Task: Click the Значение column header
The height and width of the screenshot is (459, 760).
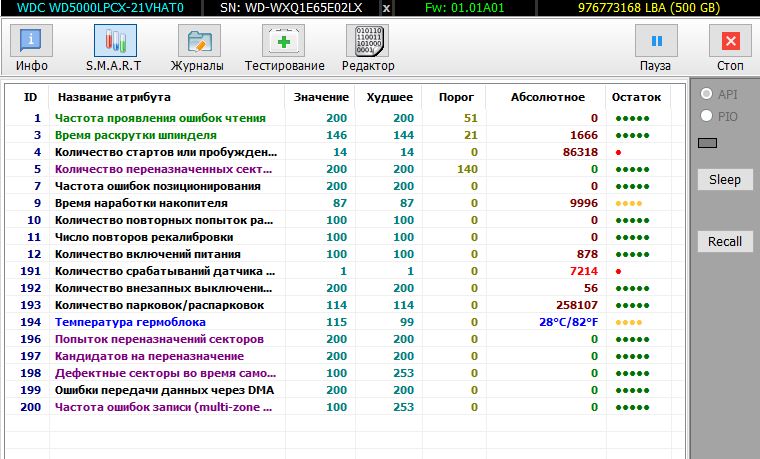Action: pos(321,97)
